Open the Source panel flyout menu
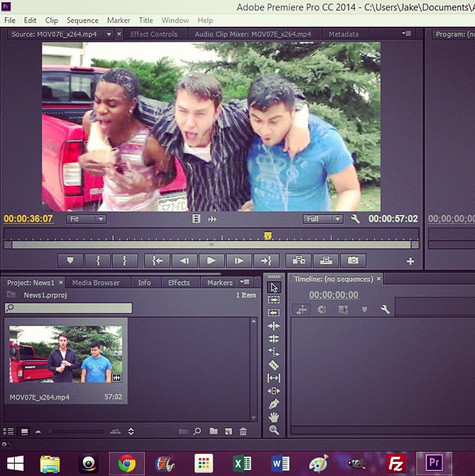Image resolution: width=475 pixels, height=476 pixels. (406, 33)
